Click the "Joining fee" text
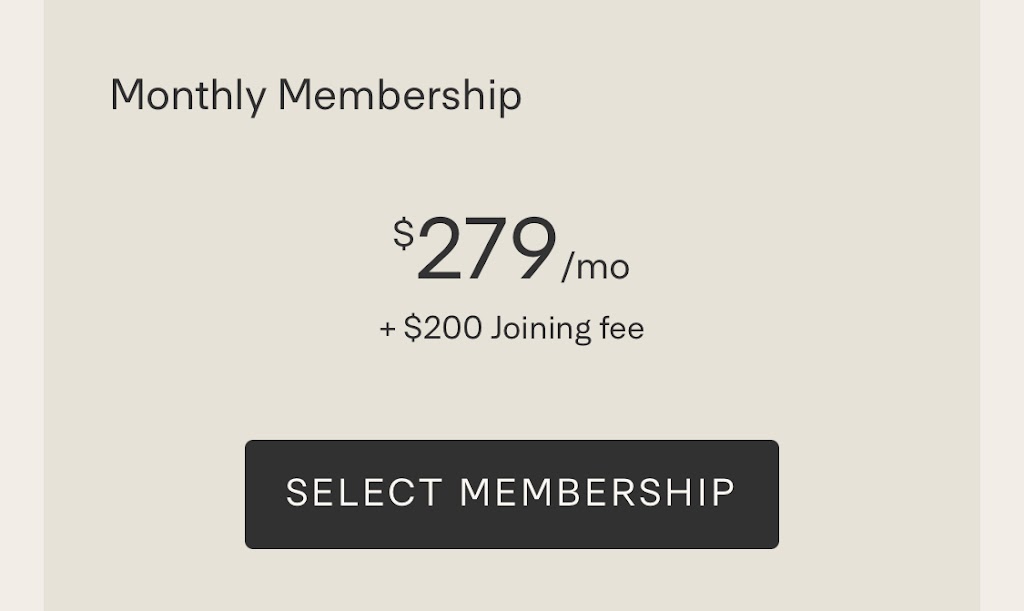This screenshot has width=1024, height=611. click(x=567, y=328)
